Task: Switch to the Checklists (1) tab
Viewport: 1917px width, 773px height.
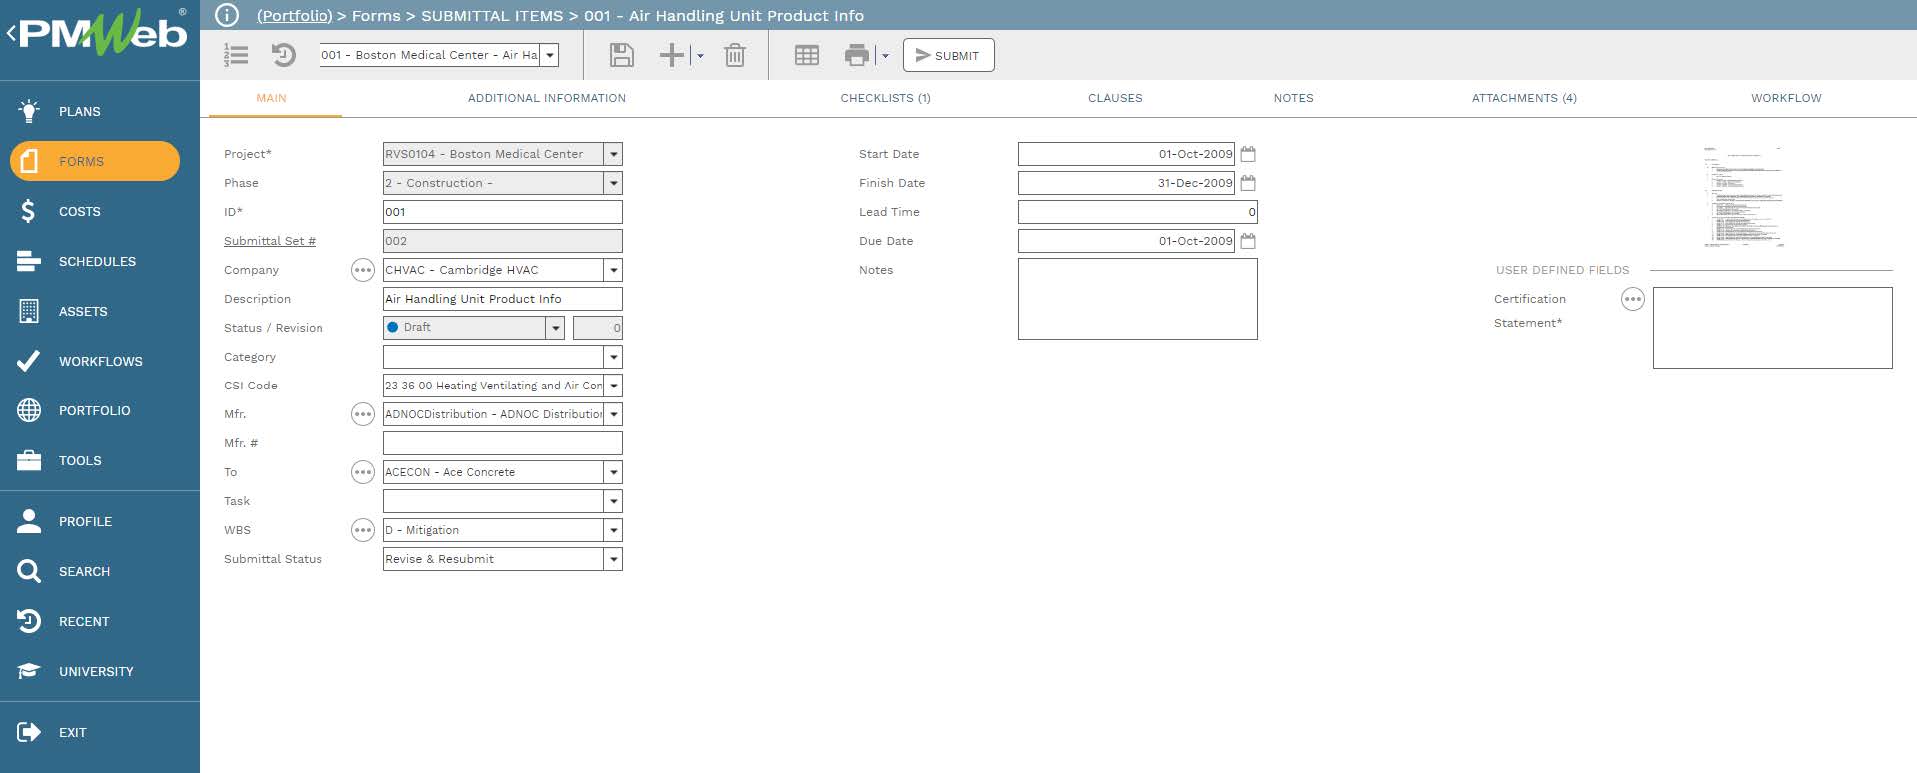Action: [885, 98]
